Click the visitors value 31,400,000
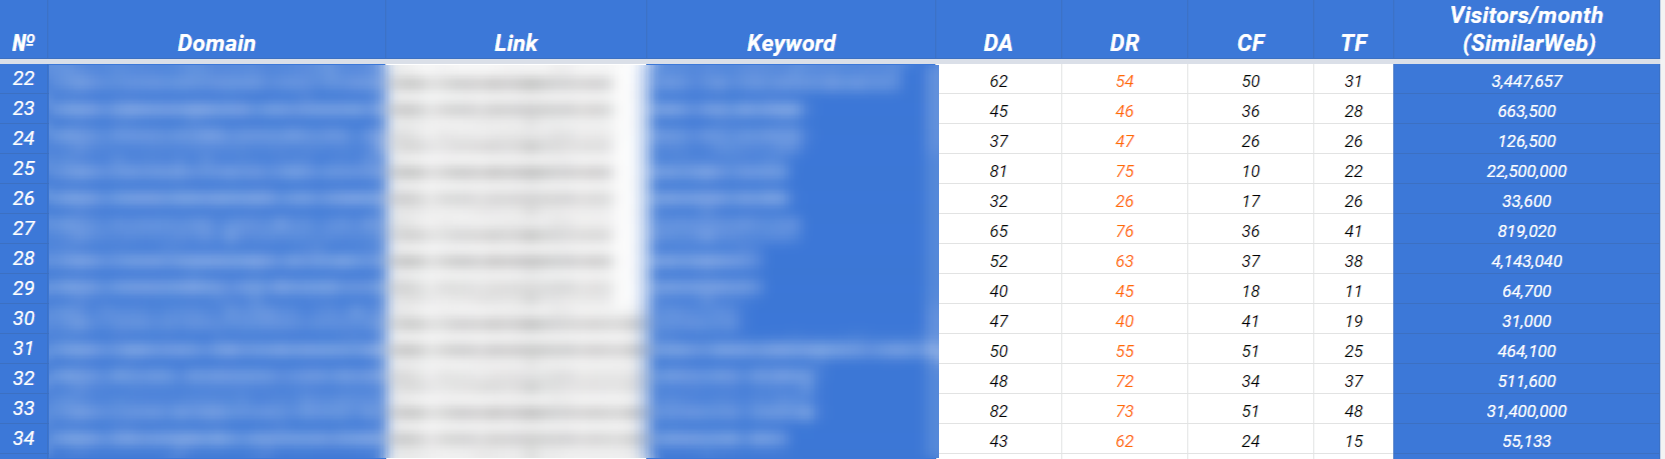 1526,411
